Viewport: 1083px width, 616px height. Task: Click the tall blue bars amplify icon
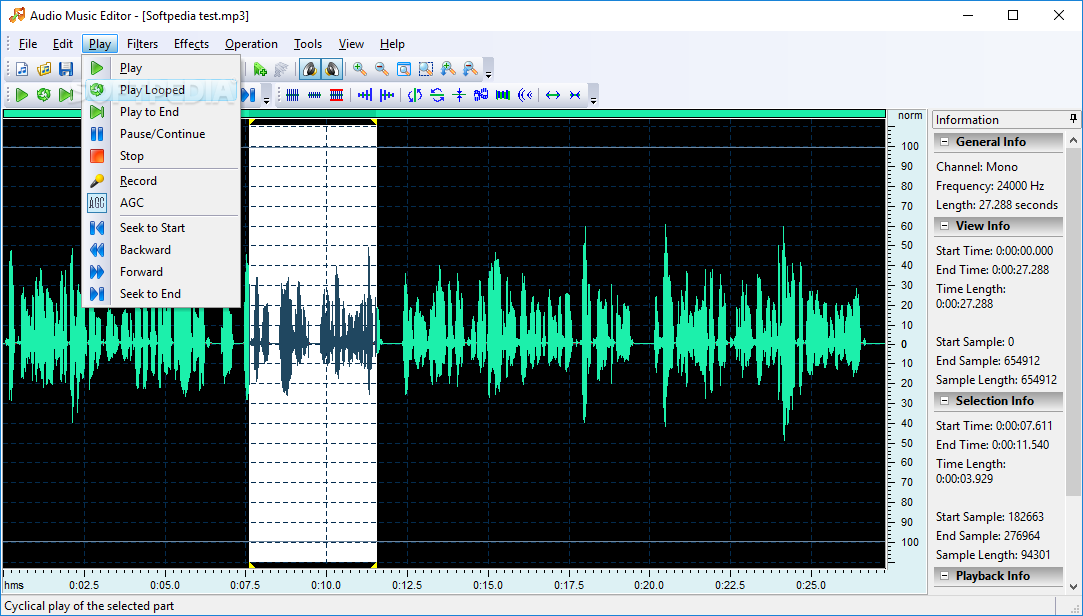(x=292, y=95)
